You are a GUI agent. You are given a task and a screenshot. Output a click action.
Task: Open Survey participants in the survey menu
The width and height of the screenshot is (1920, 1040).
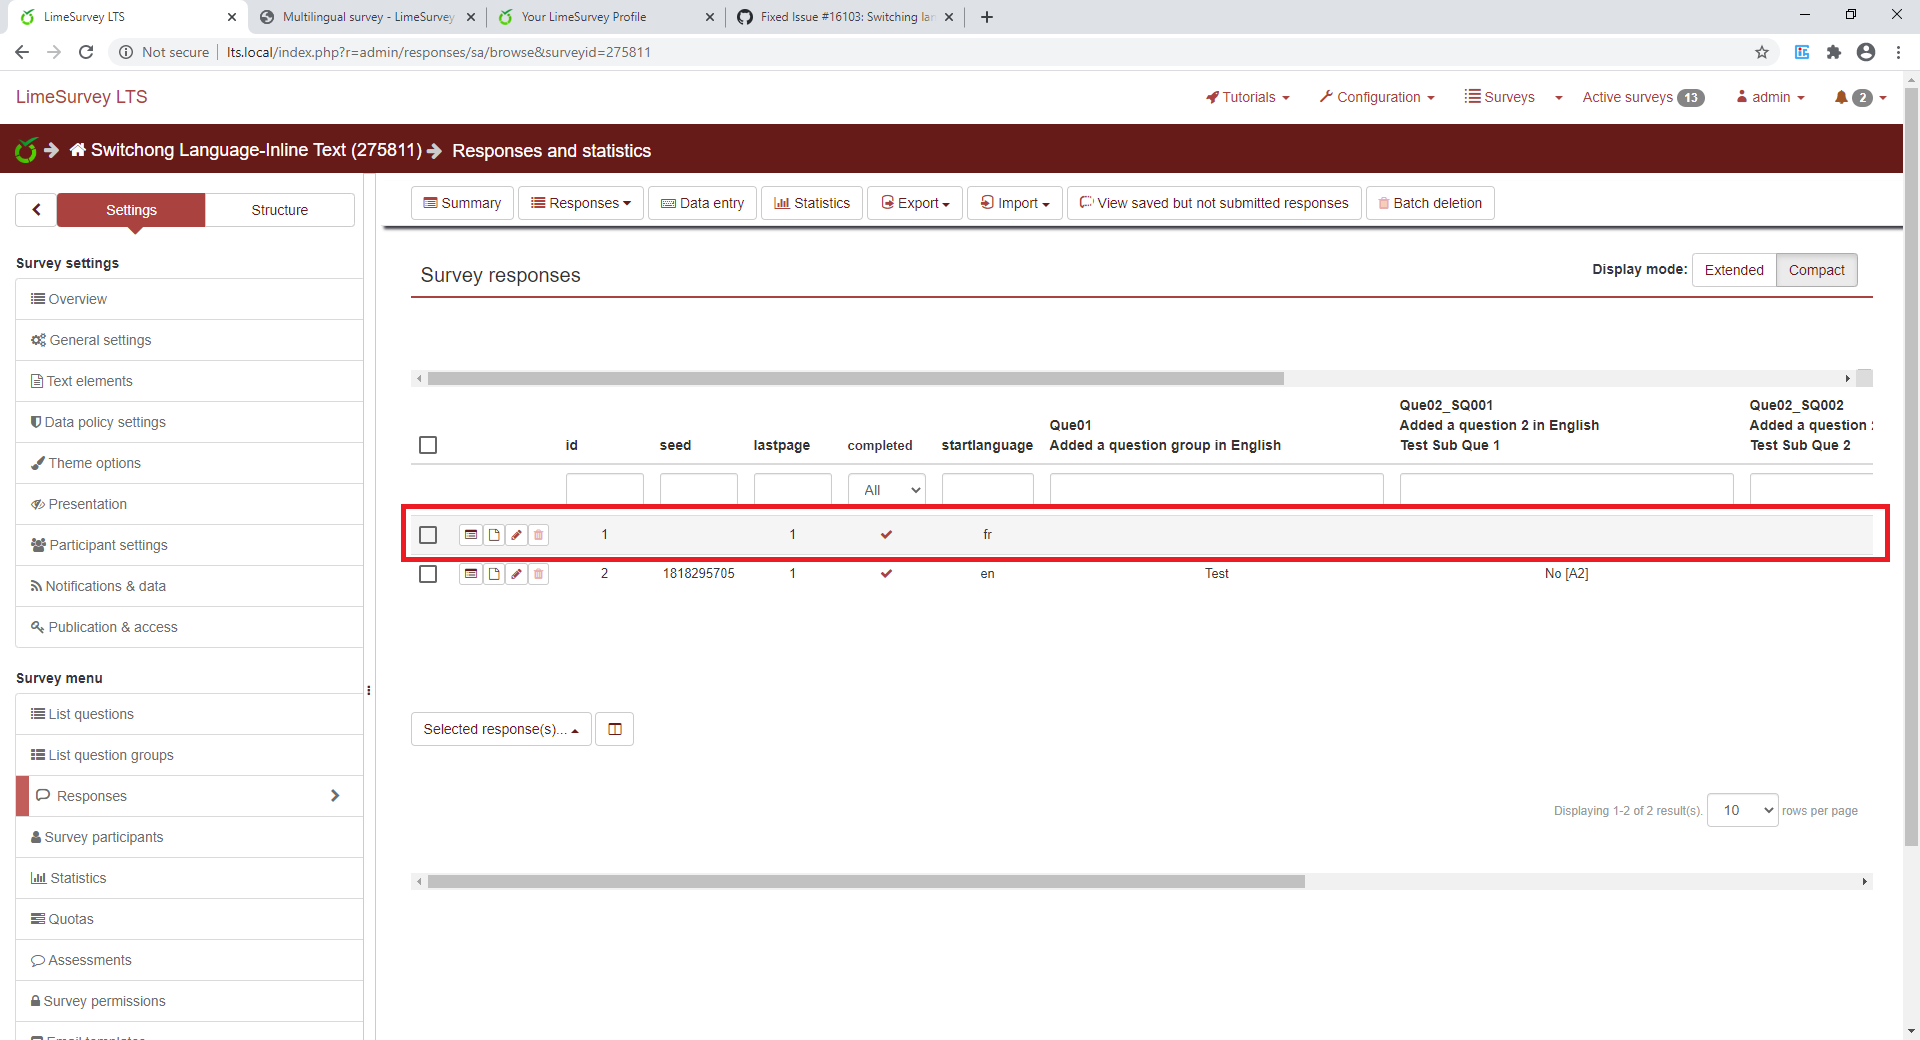[189, 837]
